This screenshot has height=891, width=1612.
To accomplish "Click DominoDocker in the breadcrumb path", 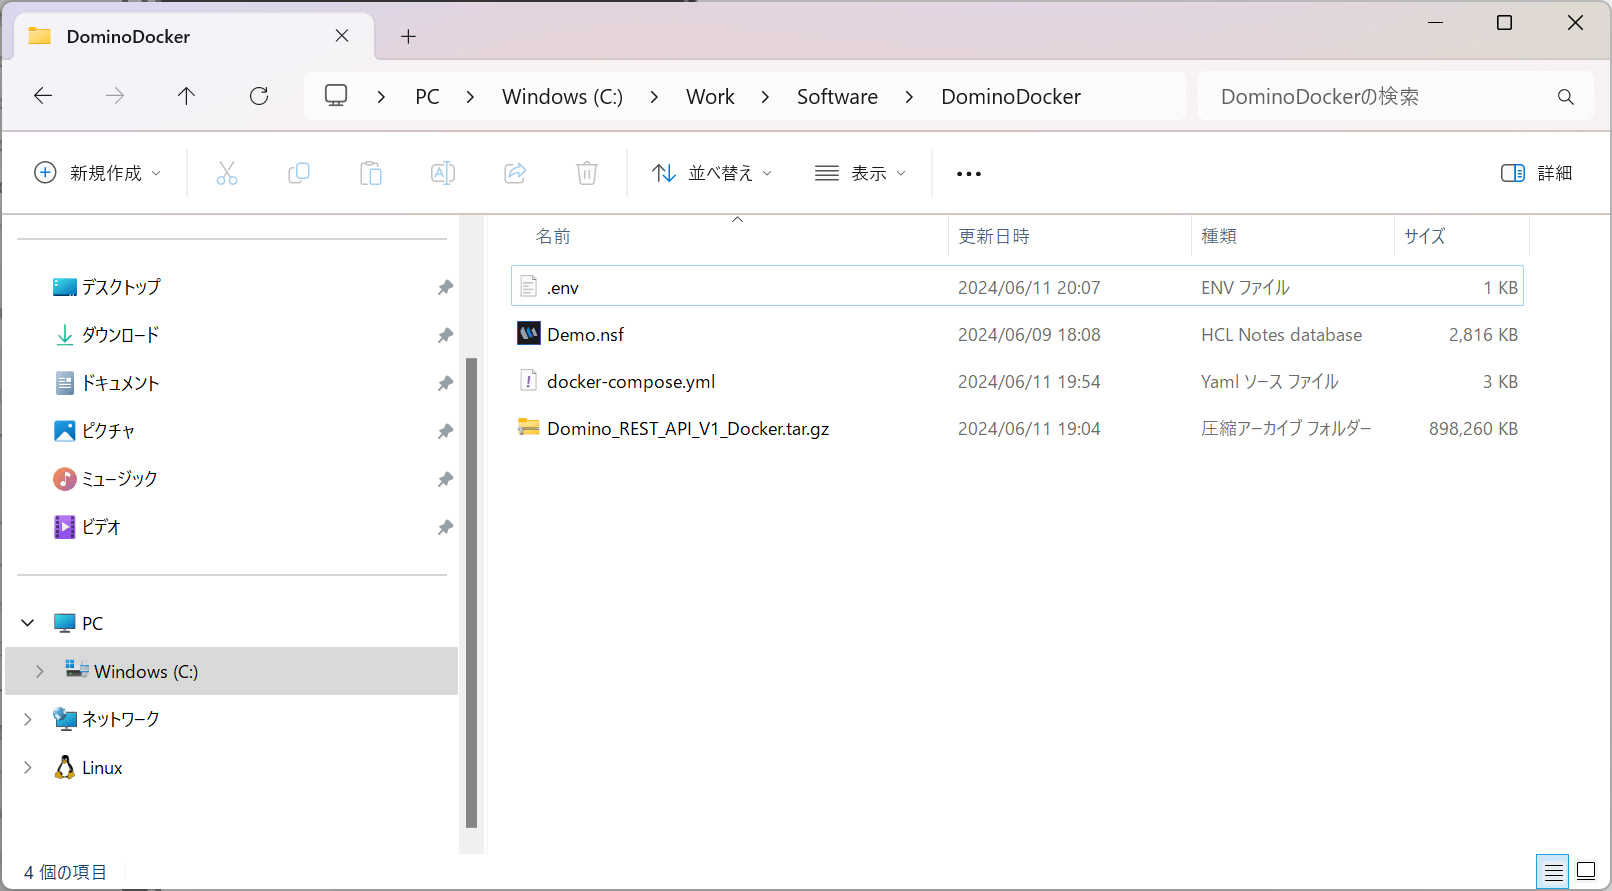I will coord(1011,97).
